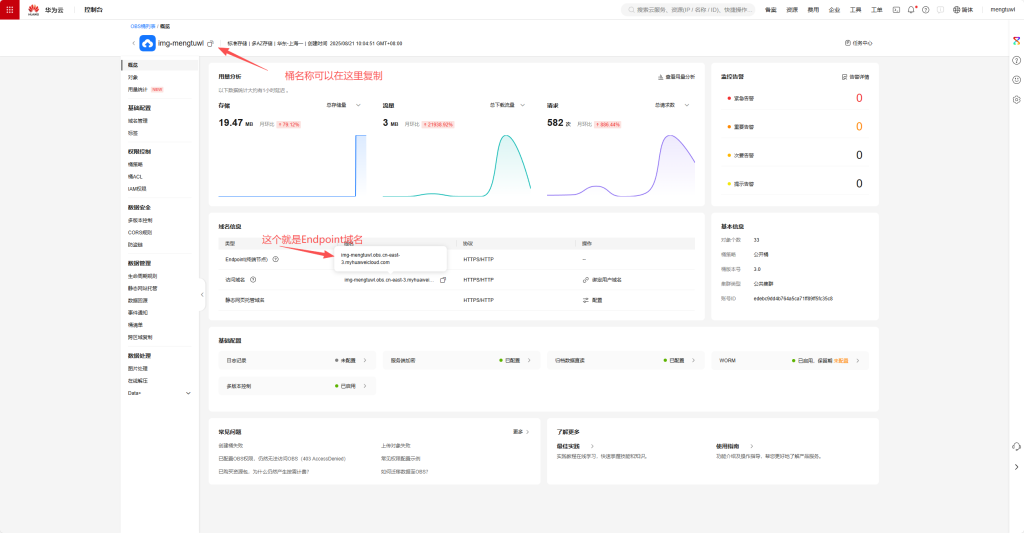Viewport: 1024px width, 533px height.
Task: Open the 总请求数 requests dropdown
Action: [x=672, y=104]
